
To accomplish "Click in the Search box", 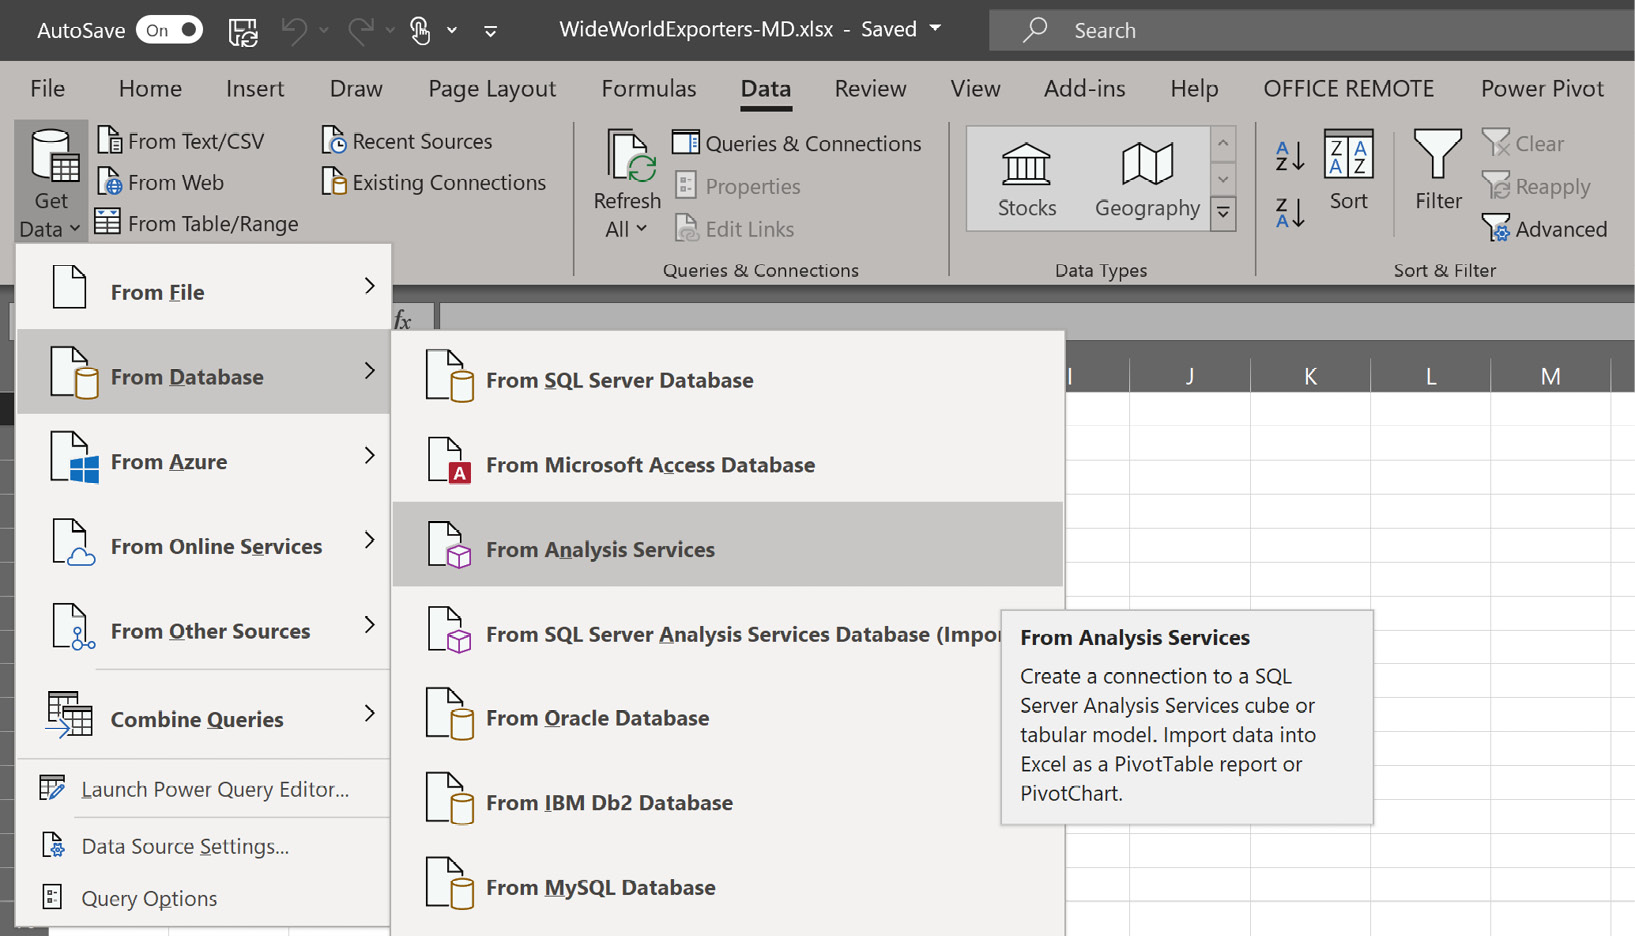I will click(1311, 30).
